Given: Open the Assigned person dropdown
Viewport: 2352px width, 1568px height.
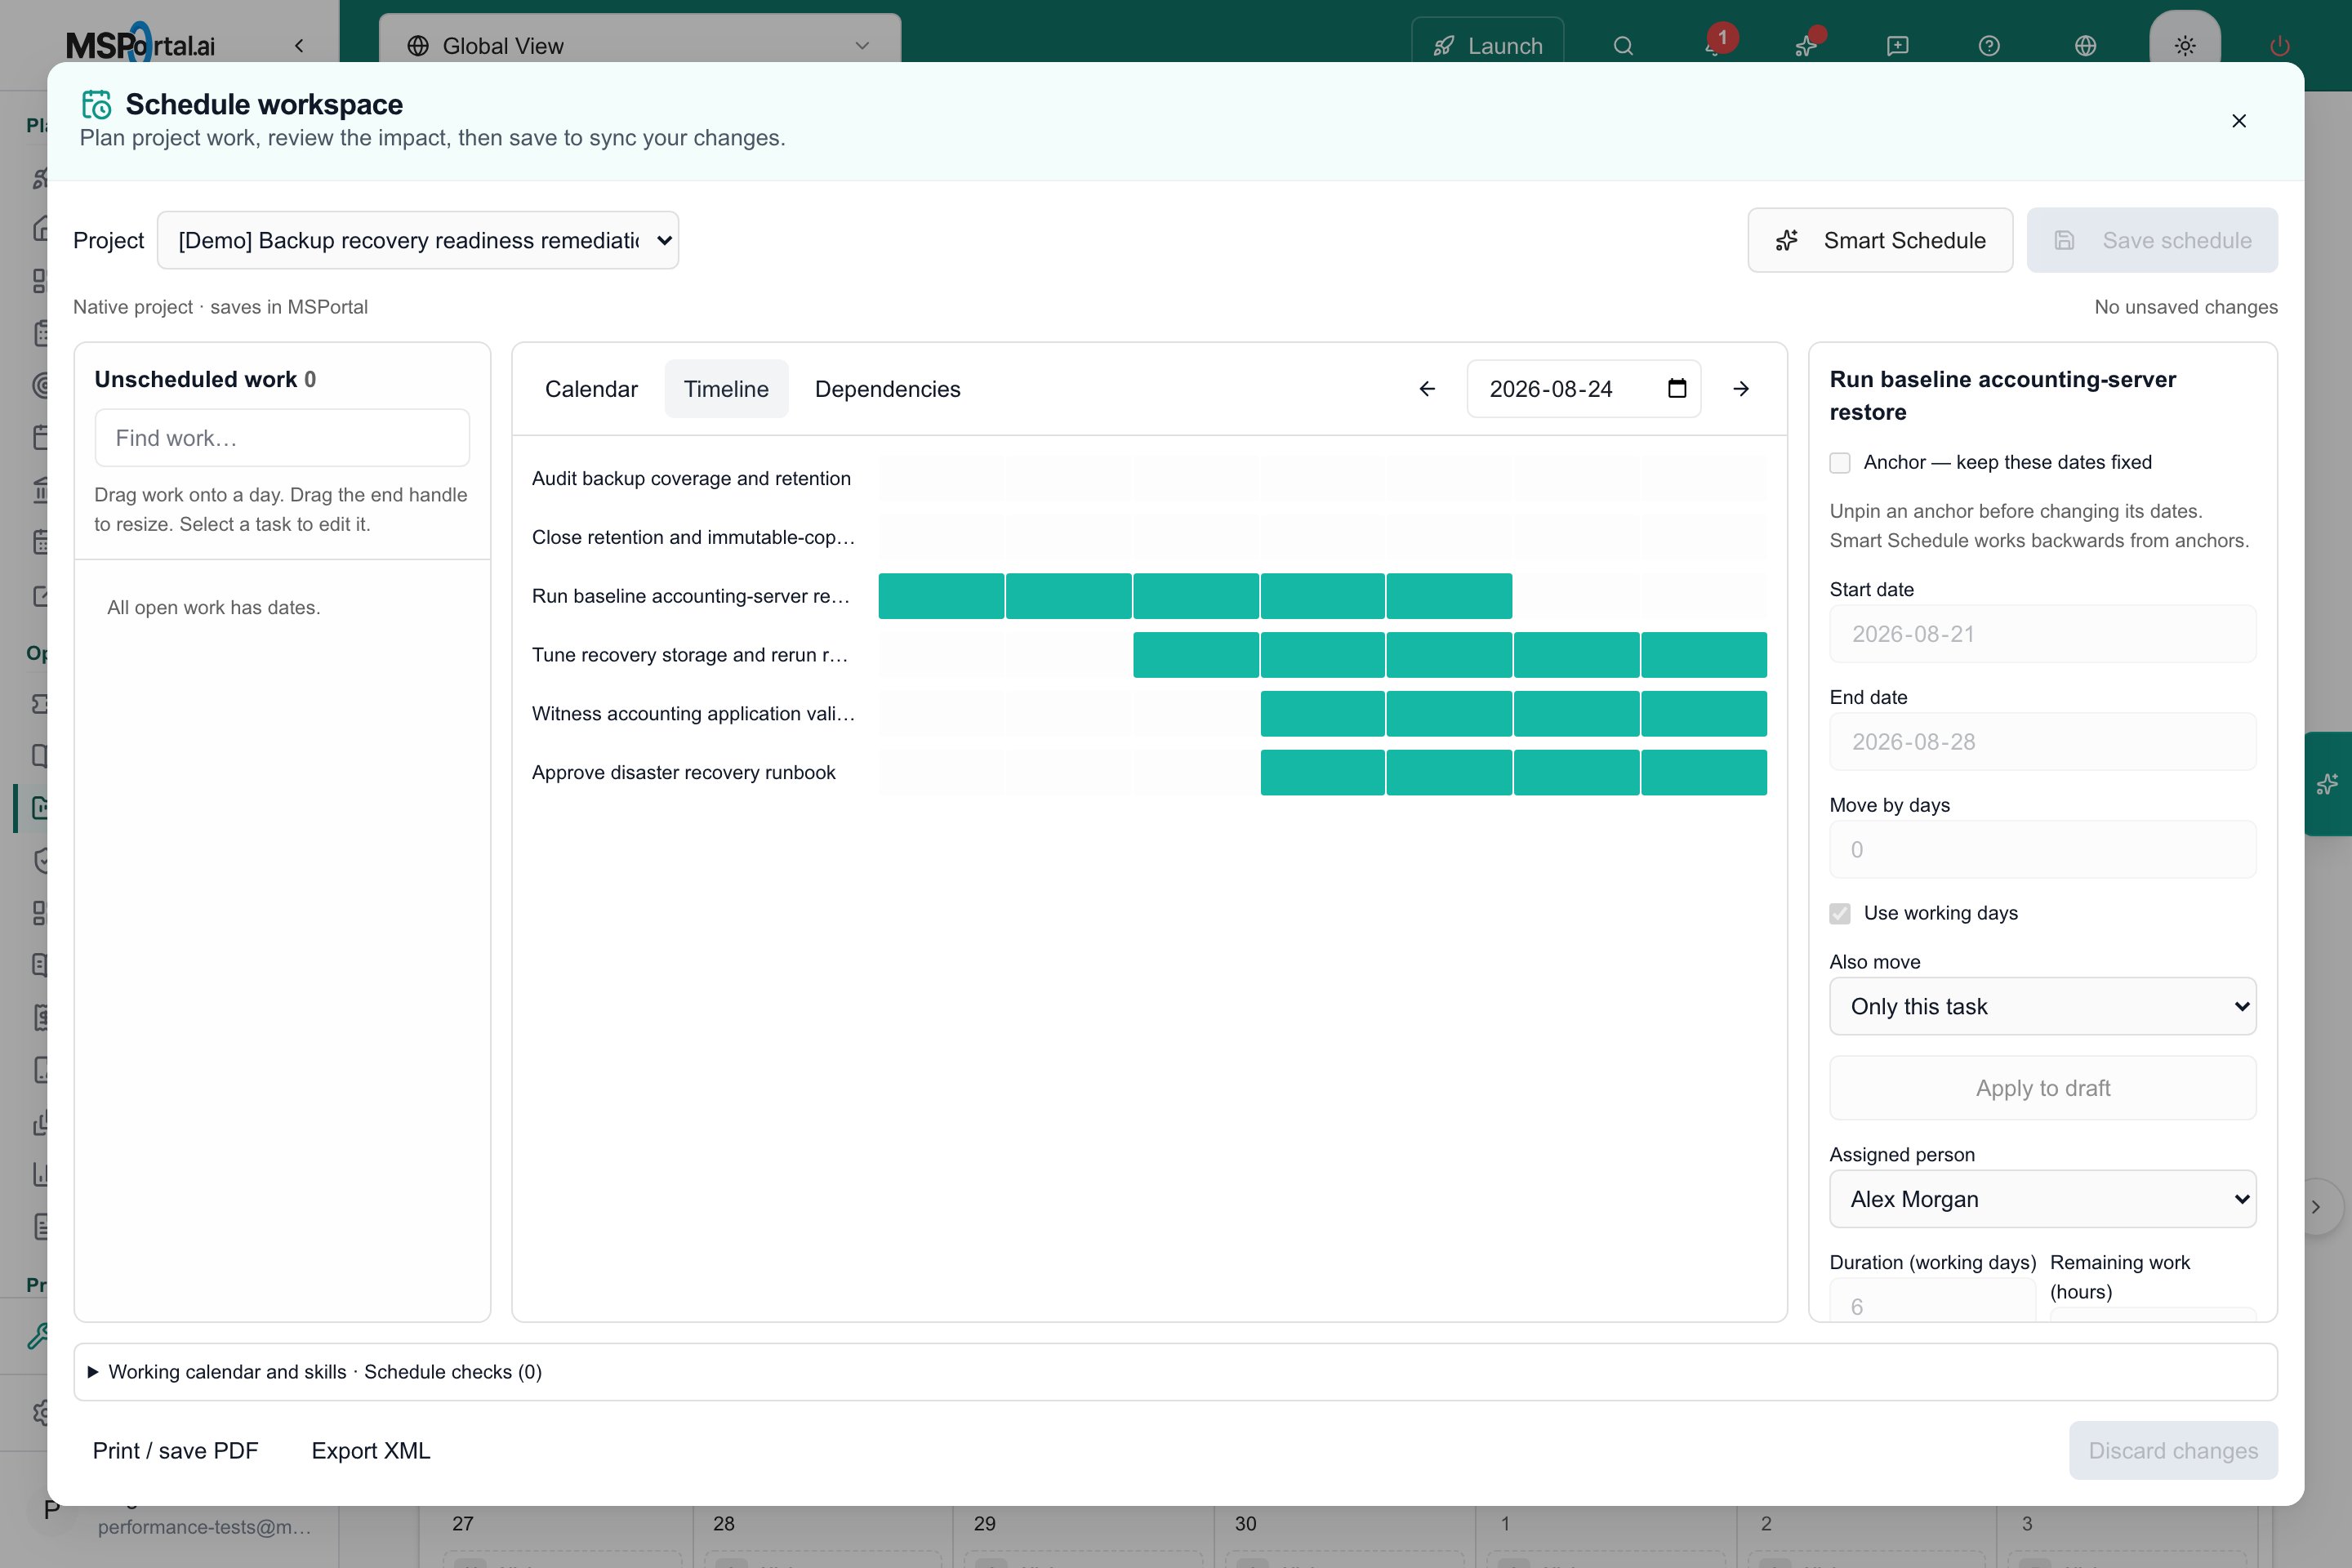Looking at the screenshot, I should pos(2042,1199).
